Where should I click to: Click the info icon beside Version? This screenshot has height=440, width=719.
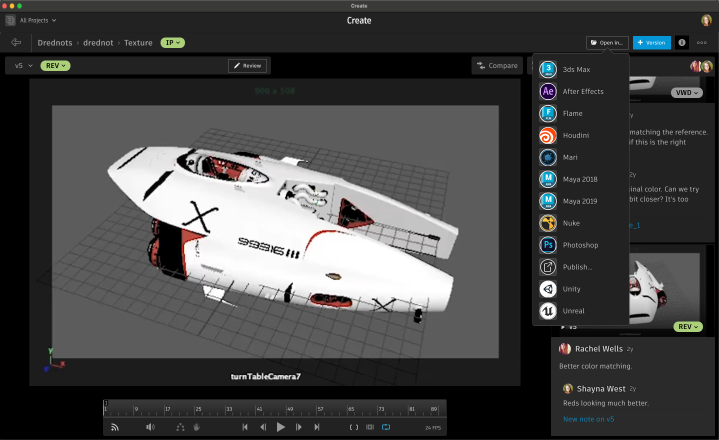682,43
